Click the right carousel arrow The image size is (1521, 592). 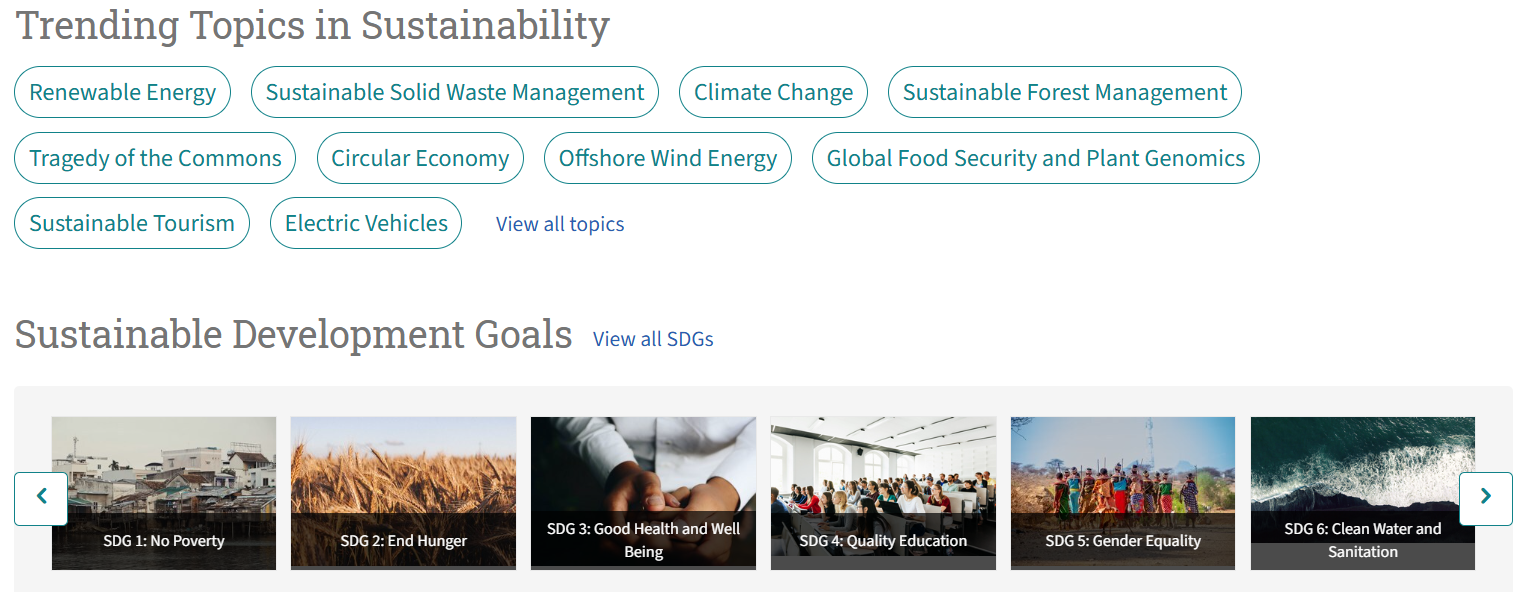[x=1486, y=498]
